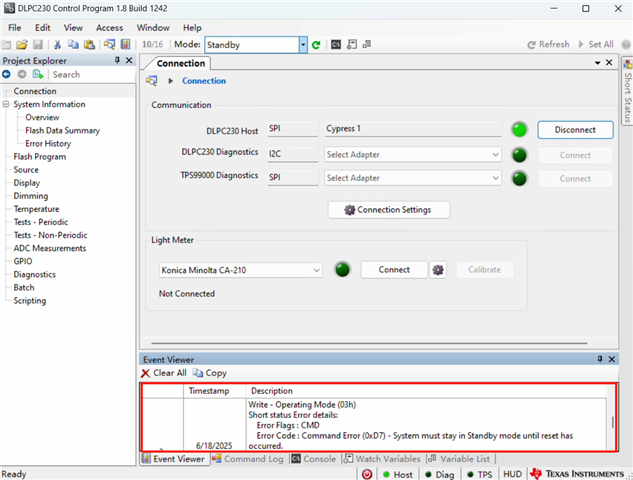The height and width of the screenshot is (480, 633).
Task: Open the Help menu
Action: [x=192, y=27]
